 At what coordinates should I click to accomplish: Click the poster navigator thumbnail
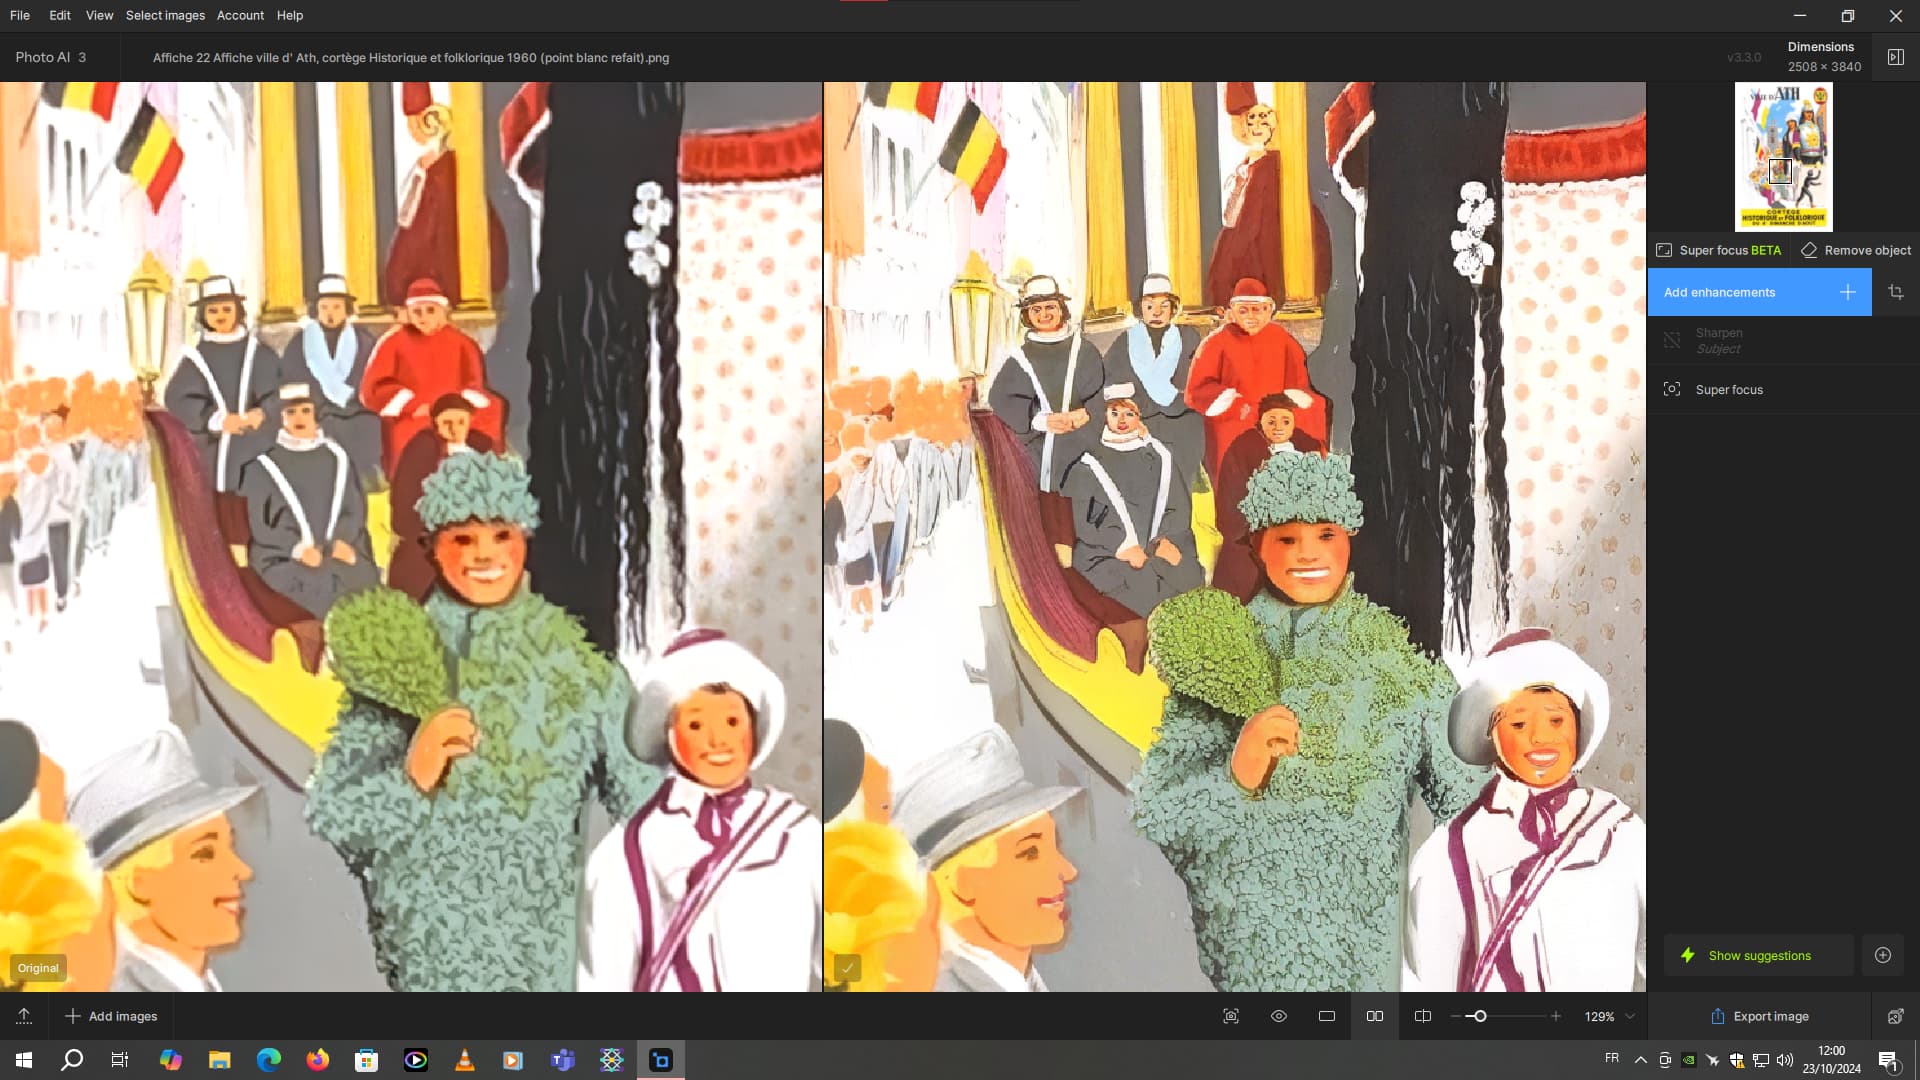pos(1783,157)
